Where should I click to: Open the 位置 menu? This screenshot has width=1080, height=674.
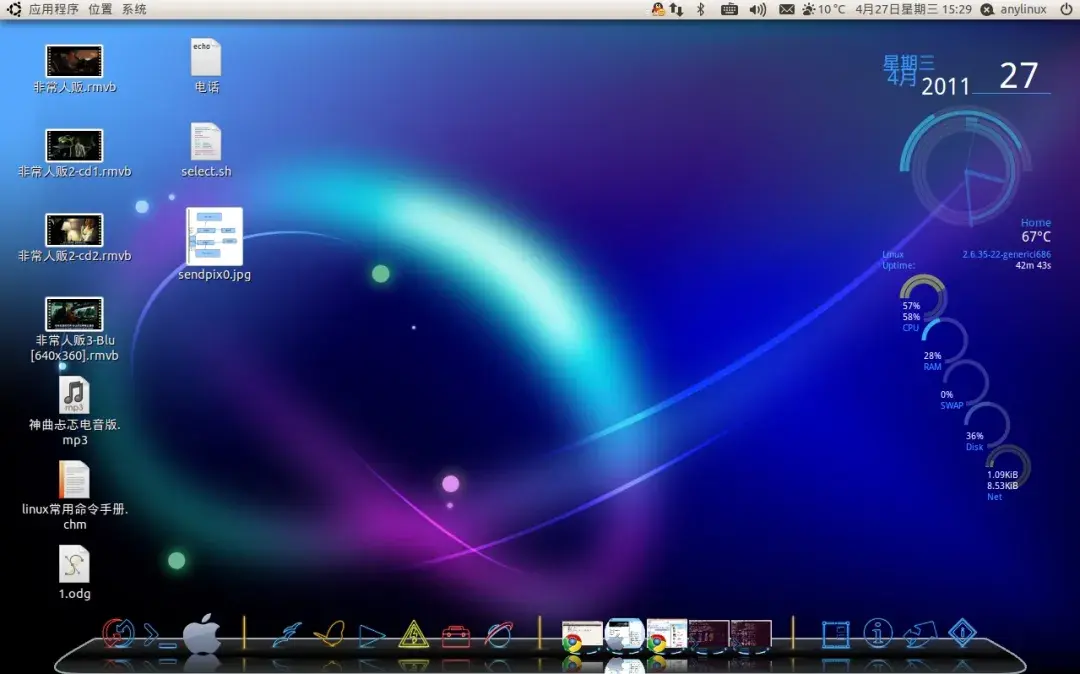point(100,9)
